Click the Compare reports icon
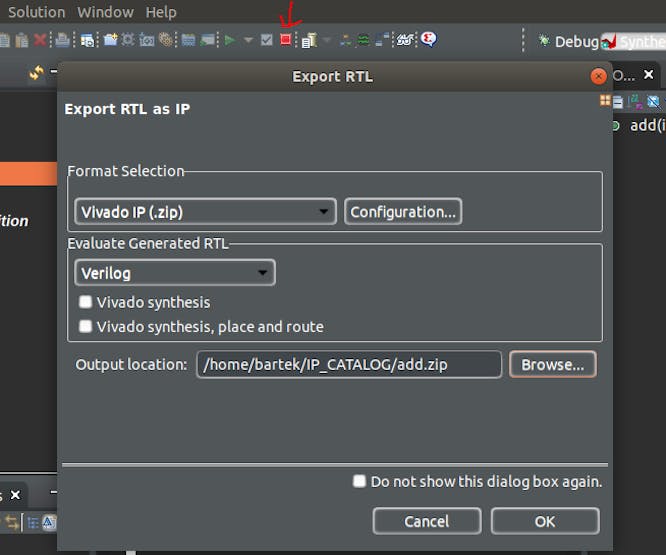The image size is (666, 555). click(x=346, y=41)
